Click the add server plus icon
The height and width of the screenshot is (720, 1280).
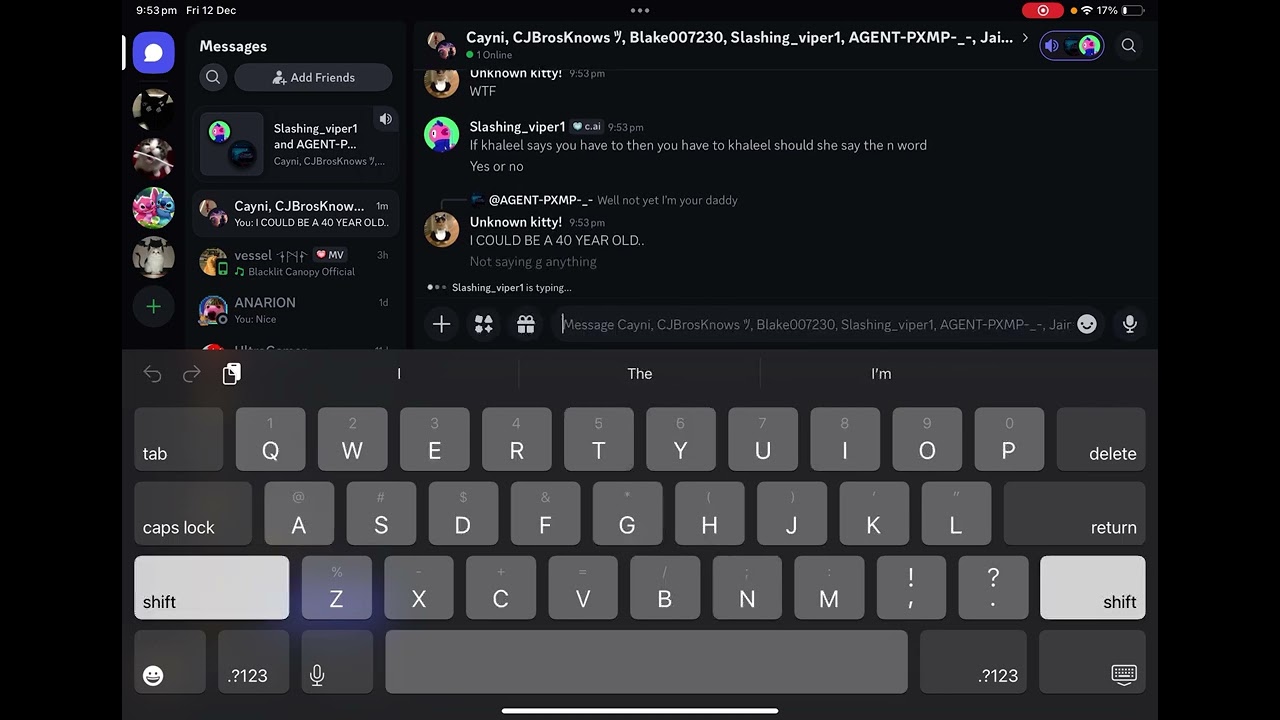pyautogui.click(x=153, y=307)
